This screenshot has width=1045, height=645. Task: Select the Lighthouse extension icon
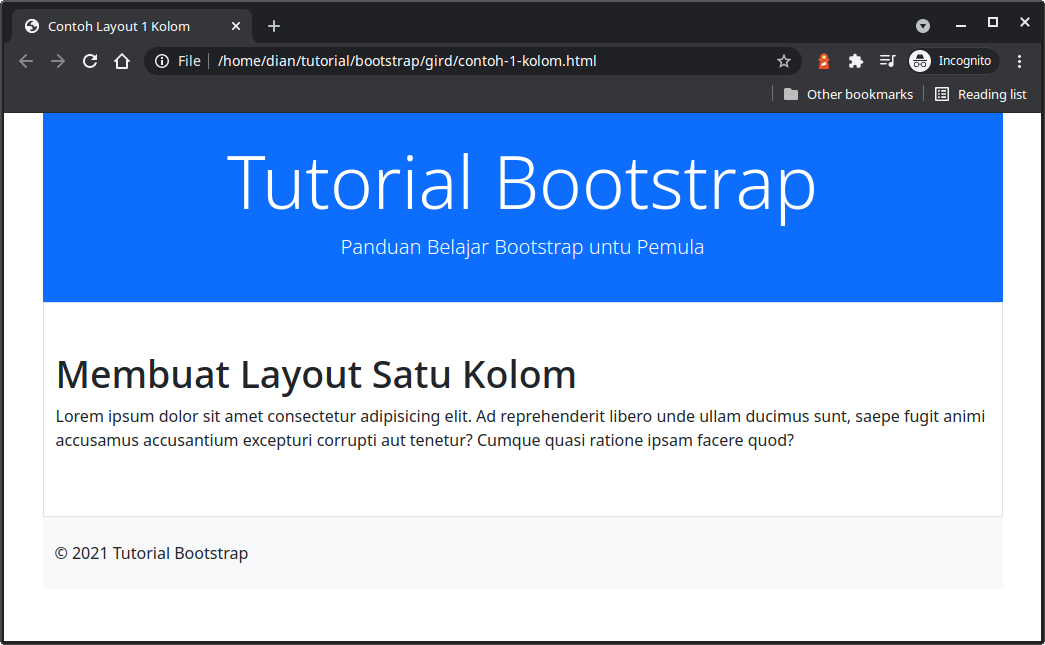[x=823, y=61]
